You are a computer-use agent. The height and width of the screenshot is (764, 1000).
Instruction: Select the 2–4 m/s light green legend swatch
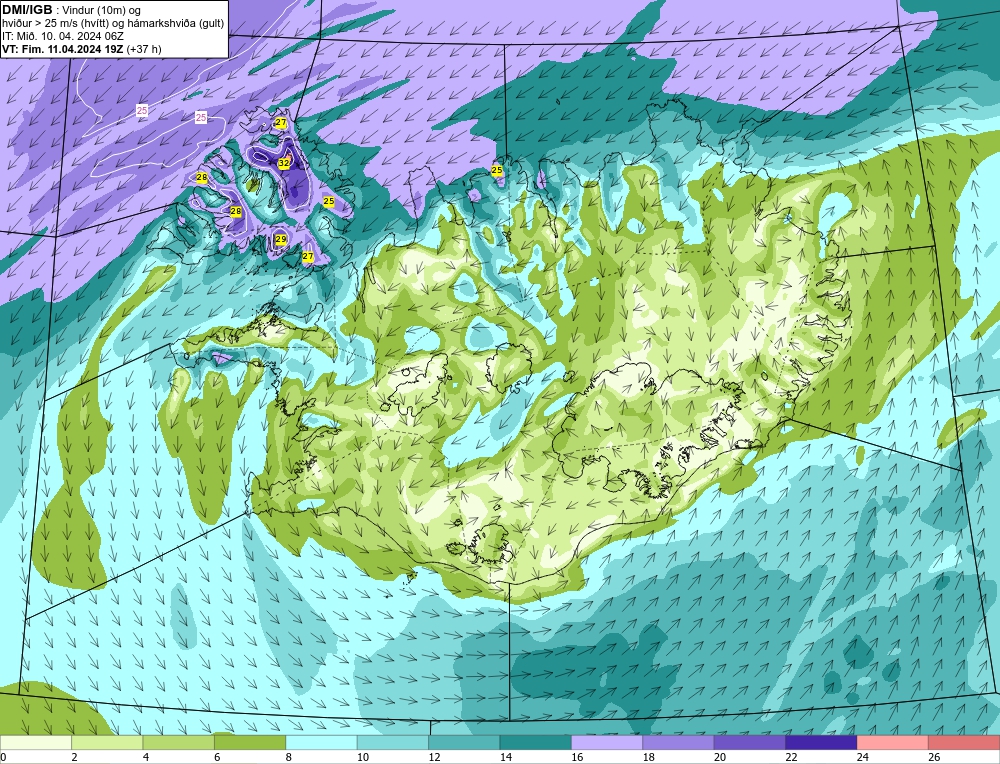click(x=107, y=742)
